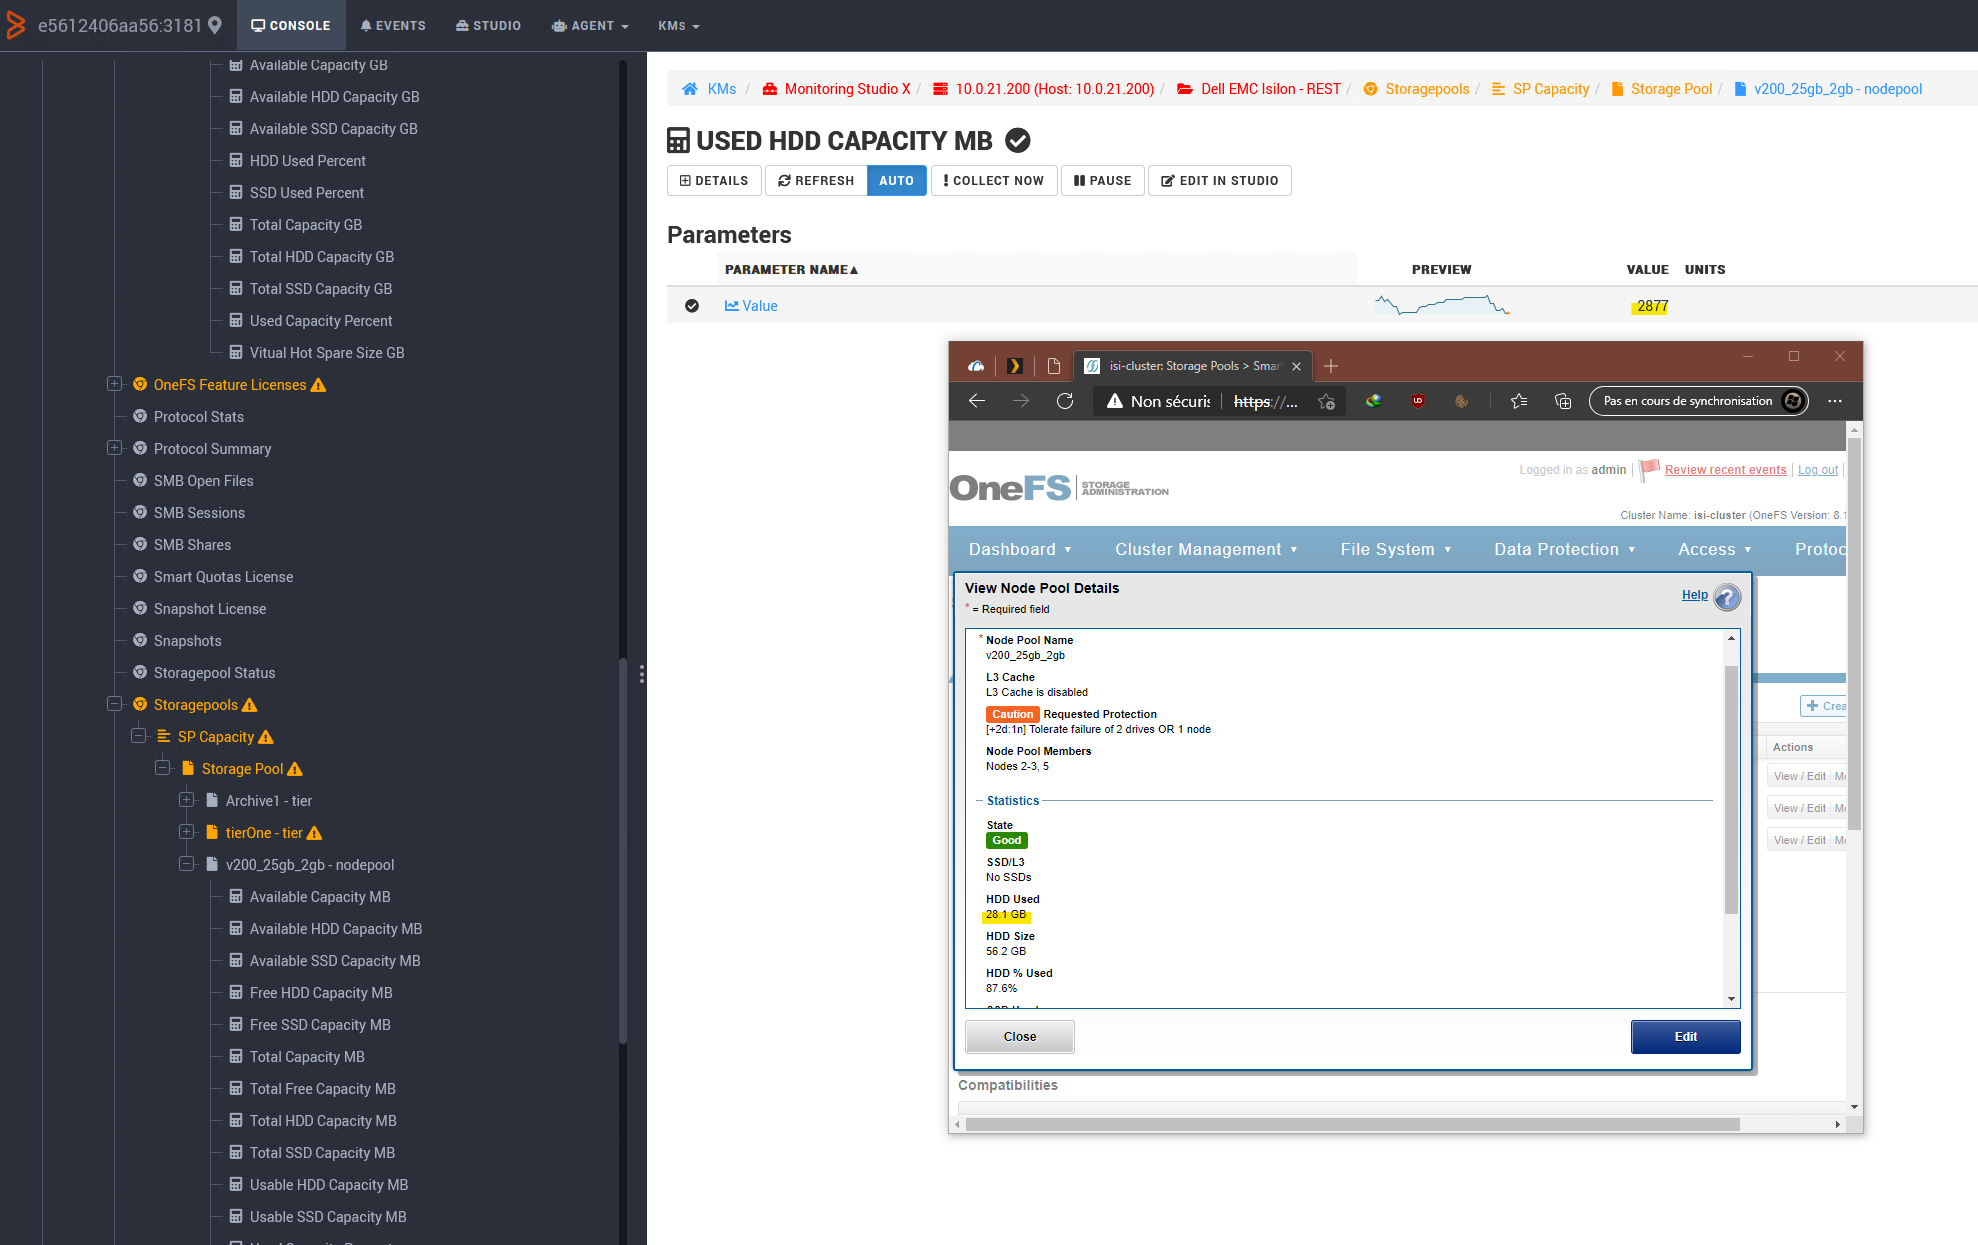Image resolution: width=1978 pixels, height=1245 pixels.
Task: Pause collection with the PAUSE button
Action: [x=1102, y=181]
